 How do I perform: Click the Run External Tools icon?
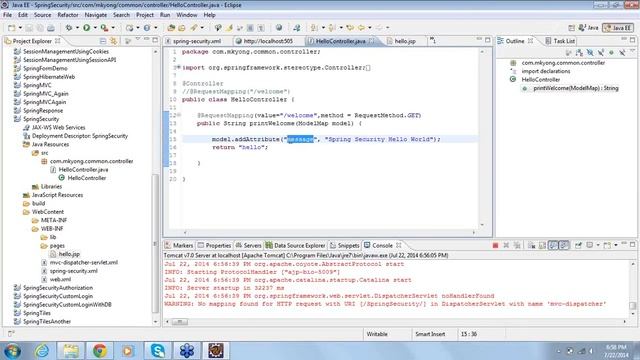tap(104, 28)
